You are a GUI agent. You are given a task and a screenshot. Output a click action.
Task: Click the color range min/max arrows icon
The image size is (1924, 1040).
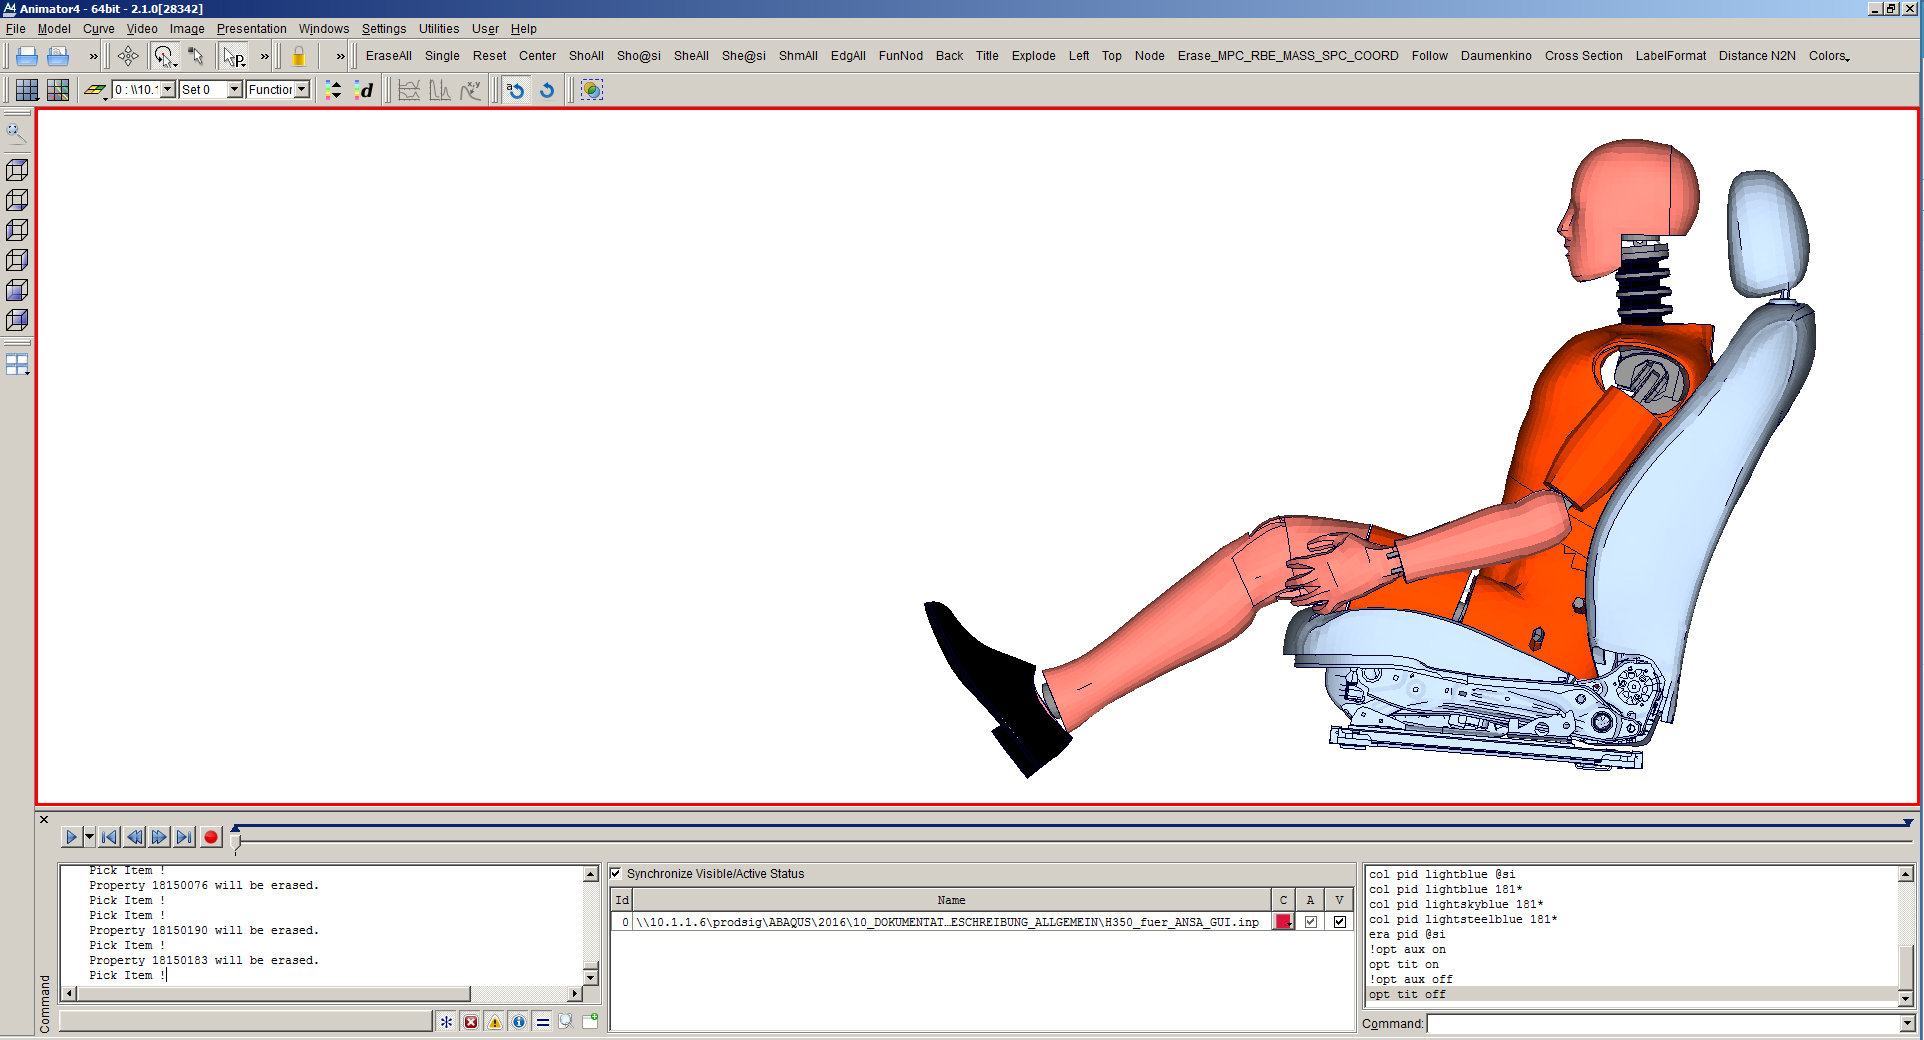coord(334,90)
